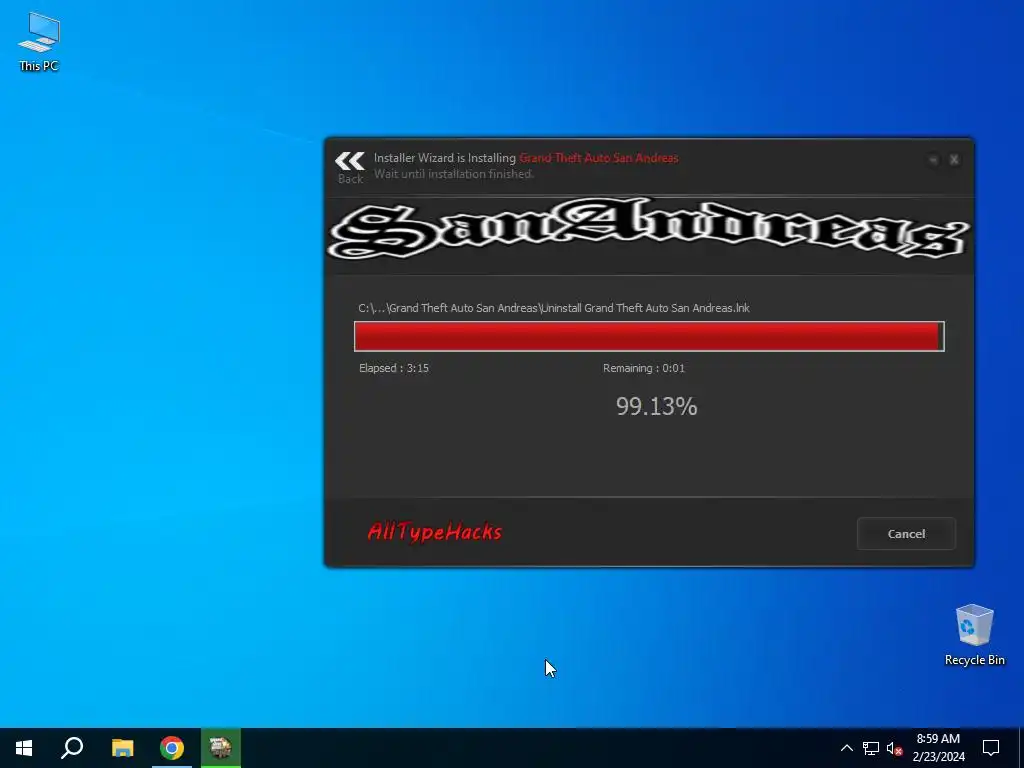Click the GTA installer taskbar icon
The height and width of the screenshot is (768, 1024).
point(221,748)
